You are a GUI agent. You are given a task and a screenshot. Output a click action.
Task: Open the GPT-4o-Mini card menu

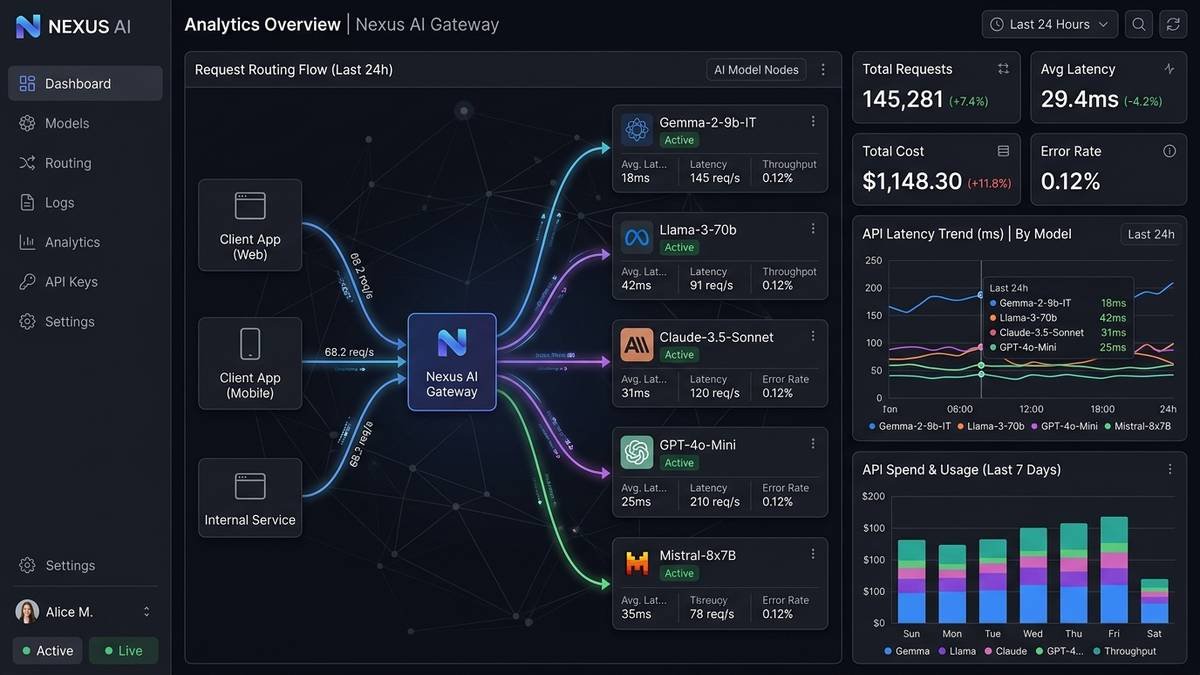coord(813,443)
